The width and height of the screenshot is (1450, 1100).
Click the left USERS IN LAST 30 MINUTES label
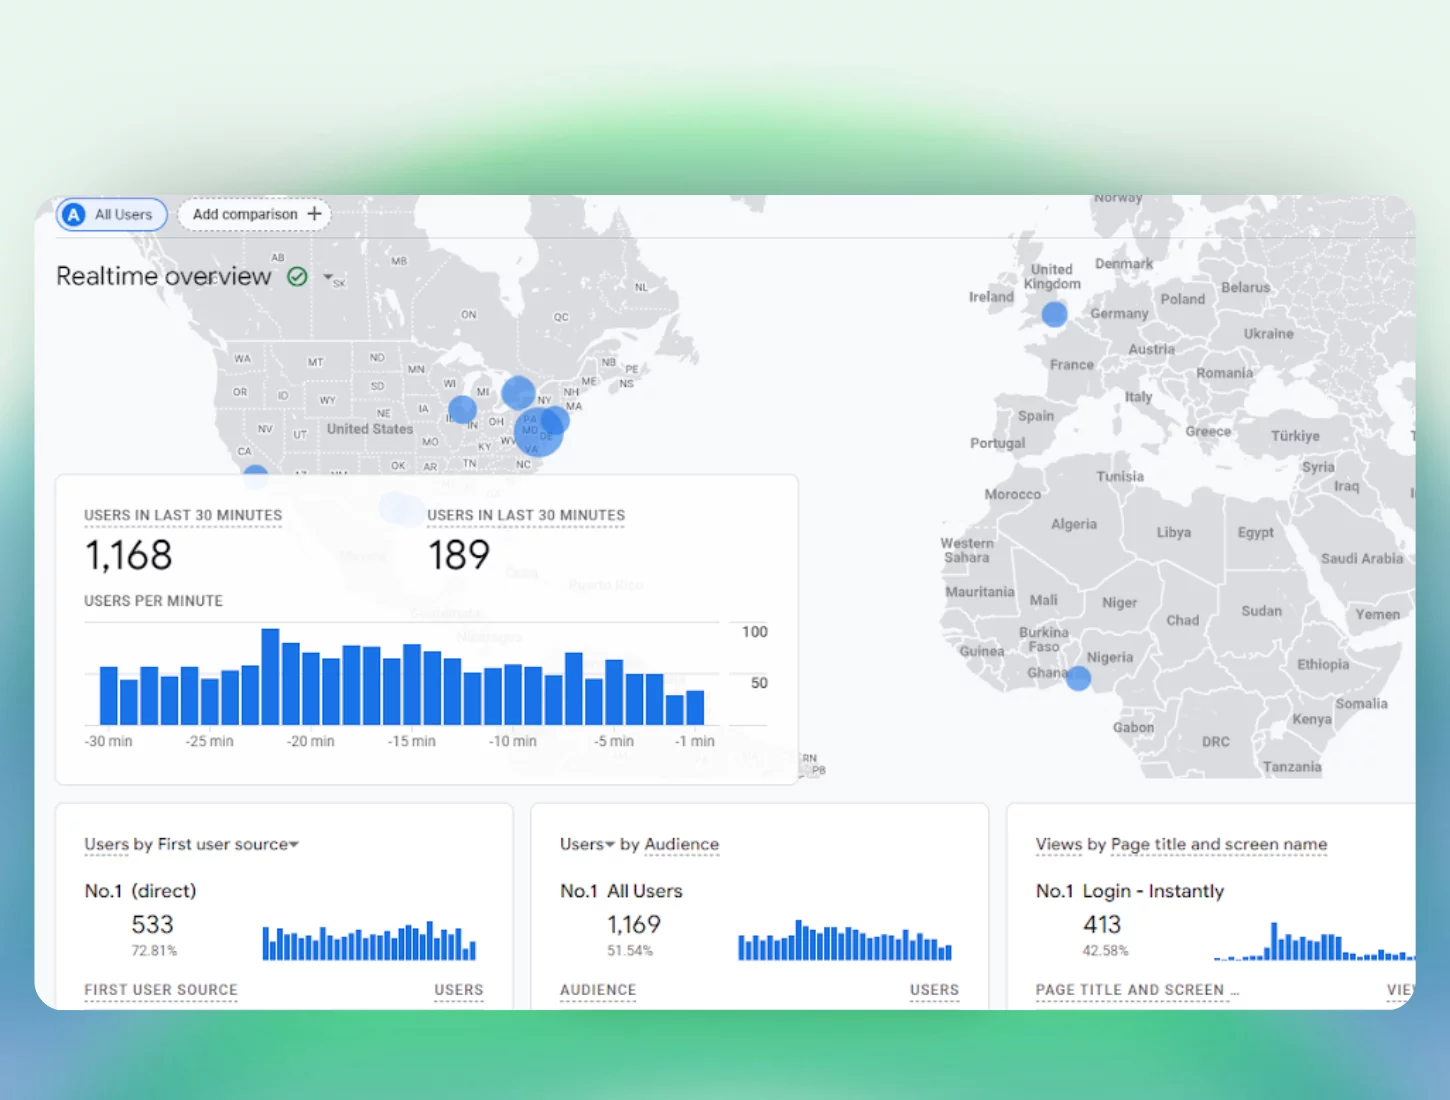183,515
